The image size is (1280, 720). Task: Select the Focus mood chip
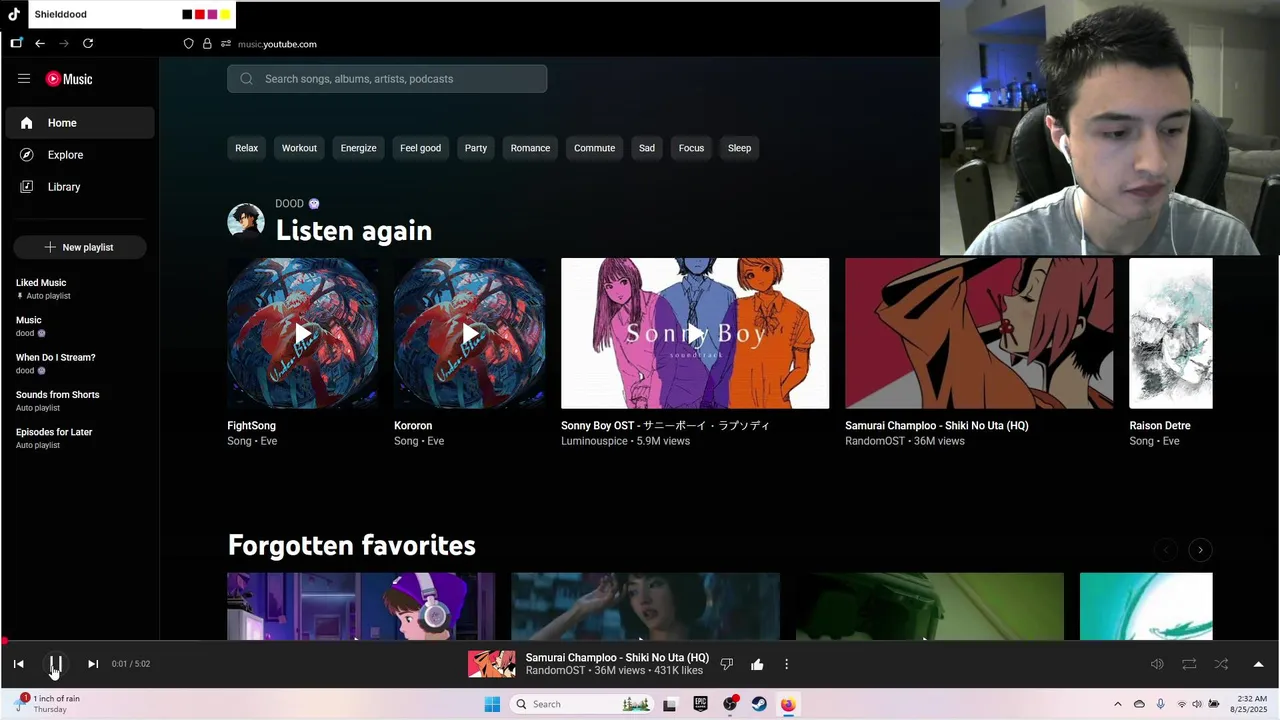click(x=691, y=148)
